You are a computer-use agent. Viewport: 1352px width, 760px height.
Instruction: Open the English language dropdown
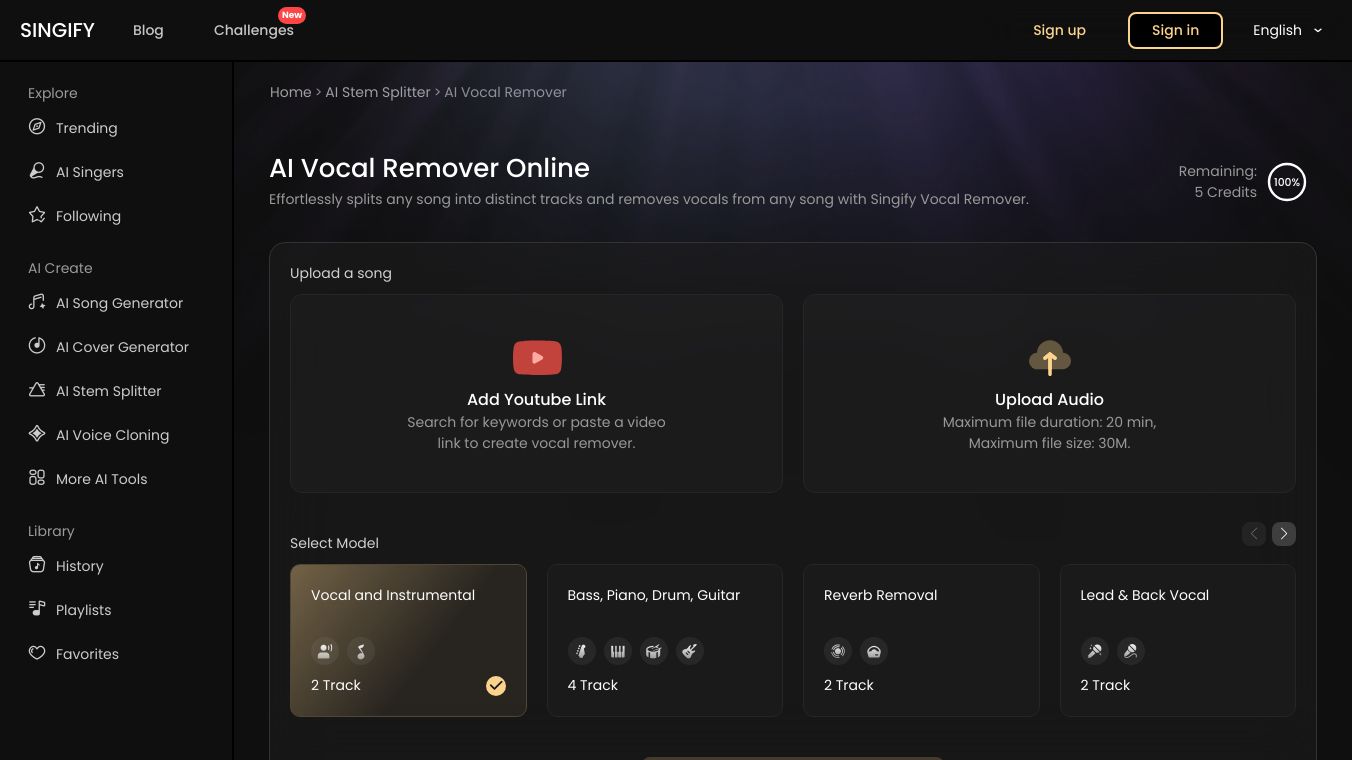(1288, 30)
